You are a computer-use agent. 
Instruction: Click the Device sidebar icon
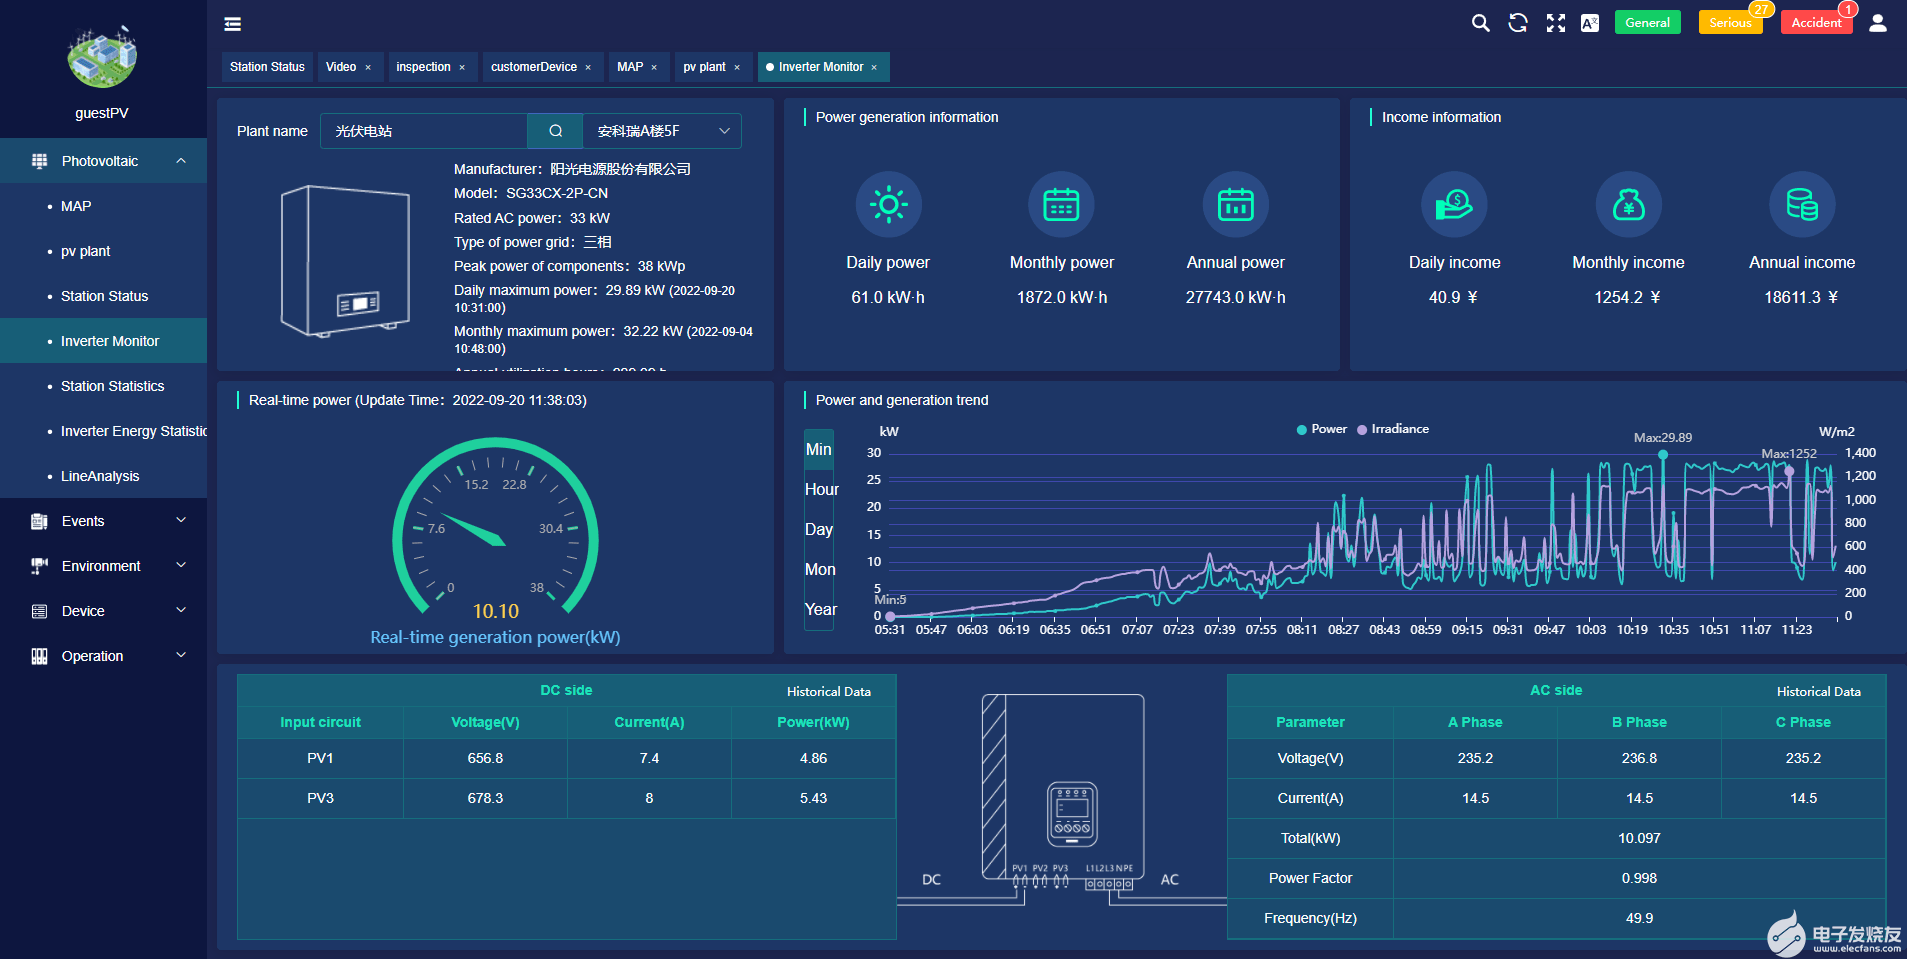40,611
